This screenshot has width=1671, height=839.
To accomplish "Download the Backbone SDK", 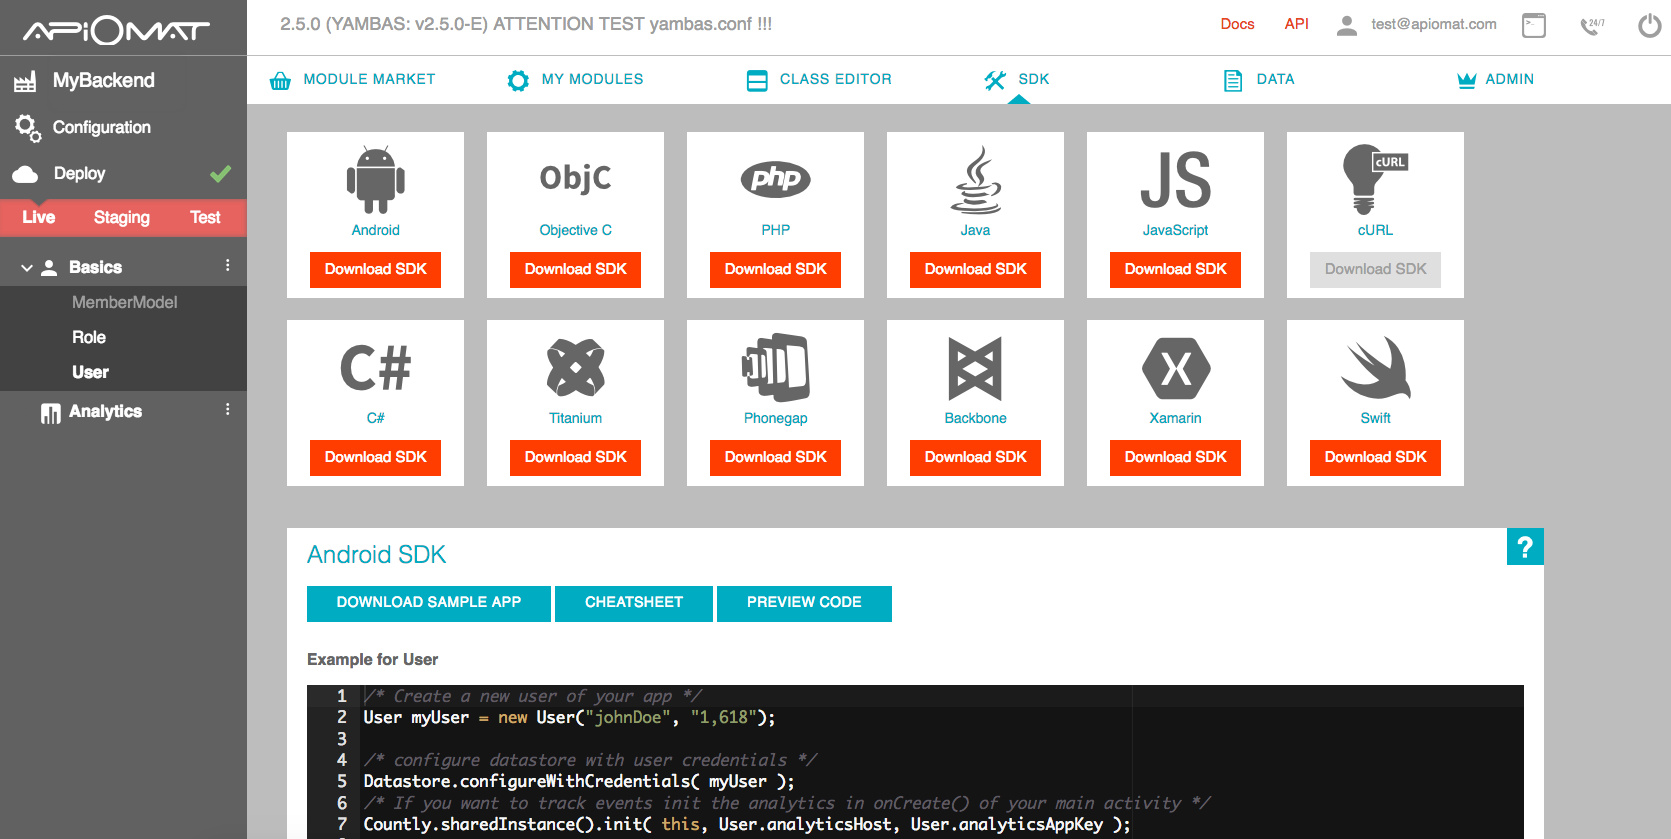I will coord(975,457).
